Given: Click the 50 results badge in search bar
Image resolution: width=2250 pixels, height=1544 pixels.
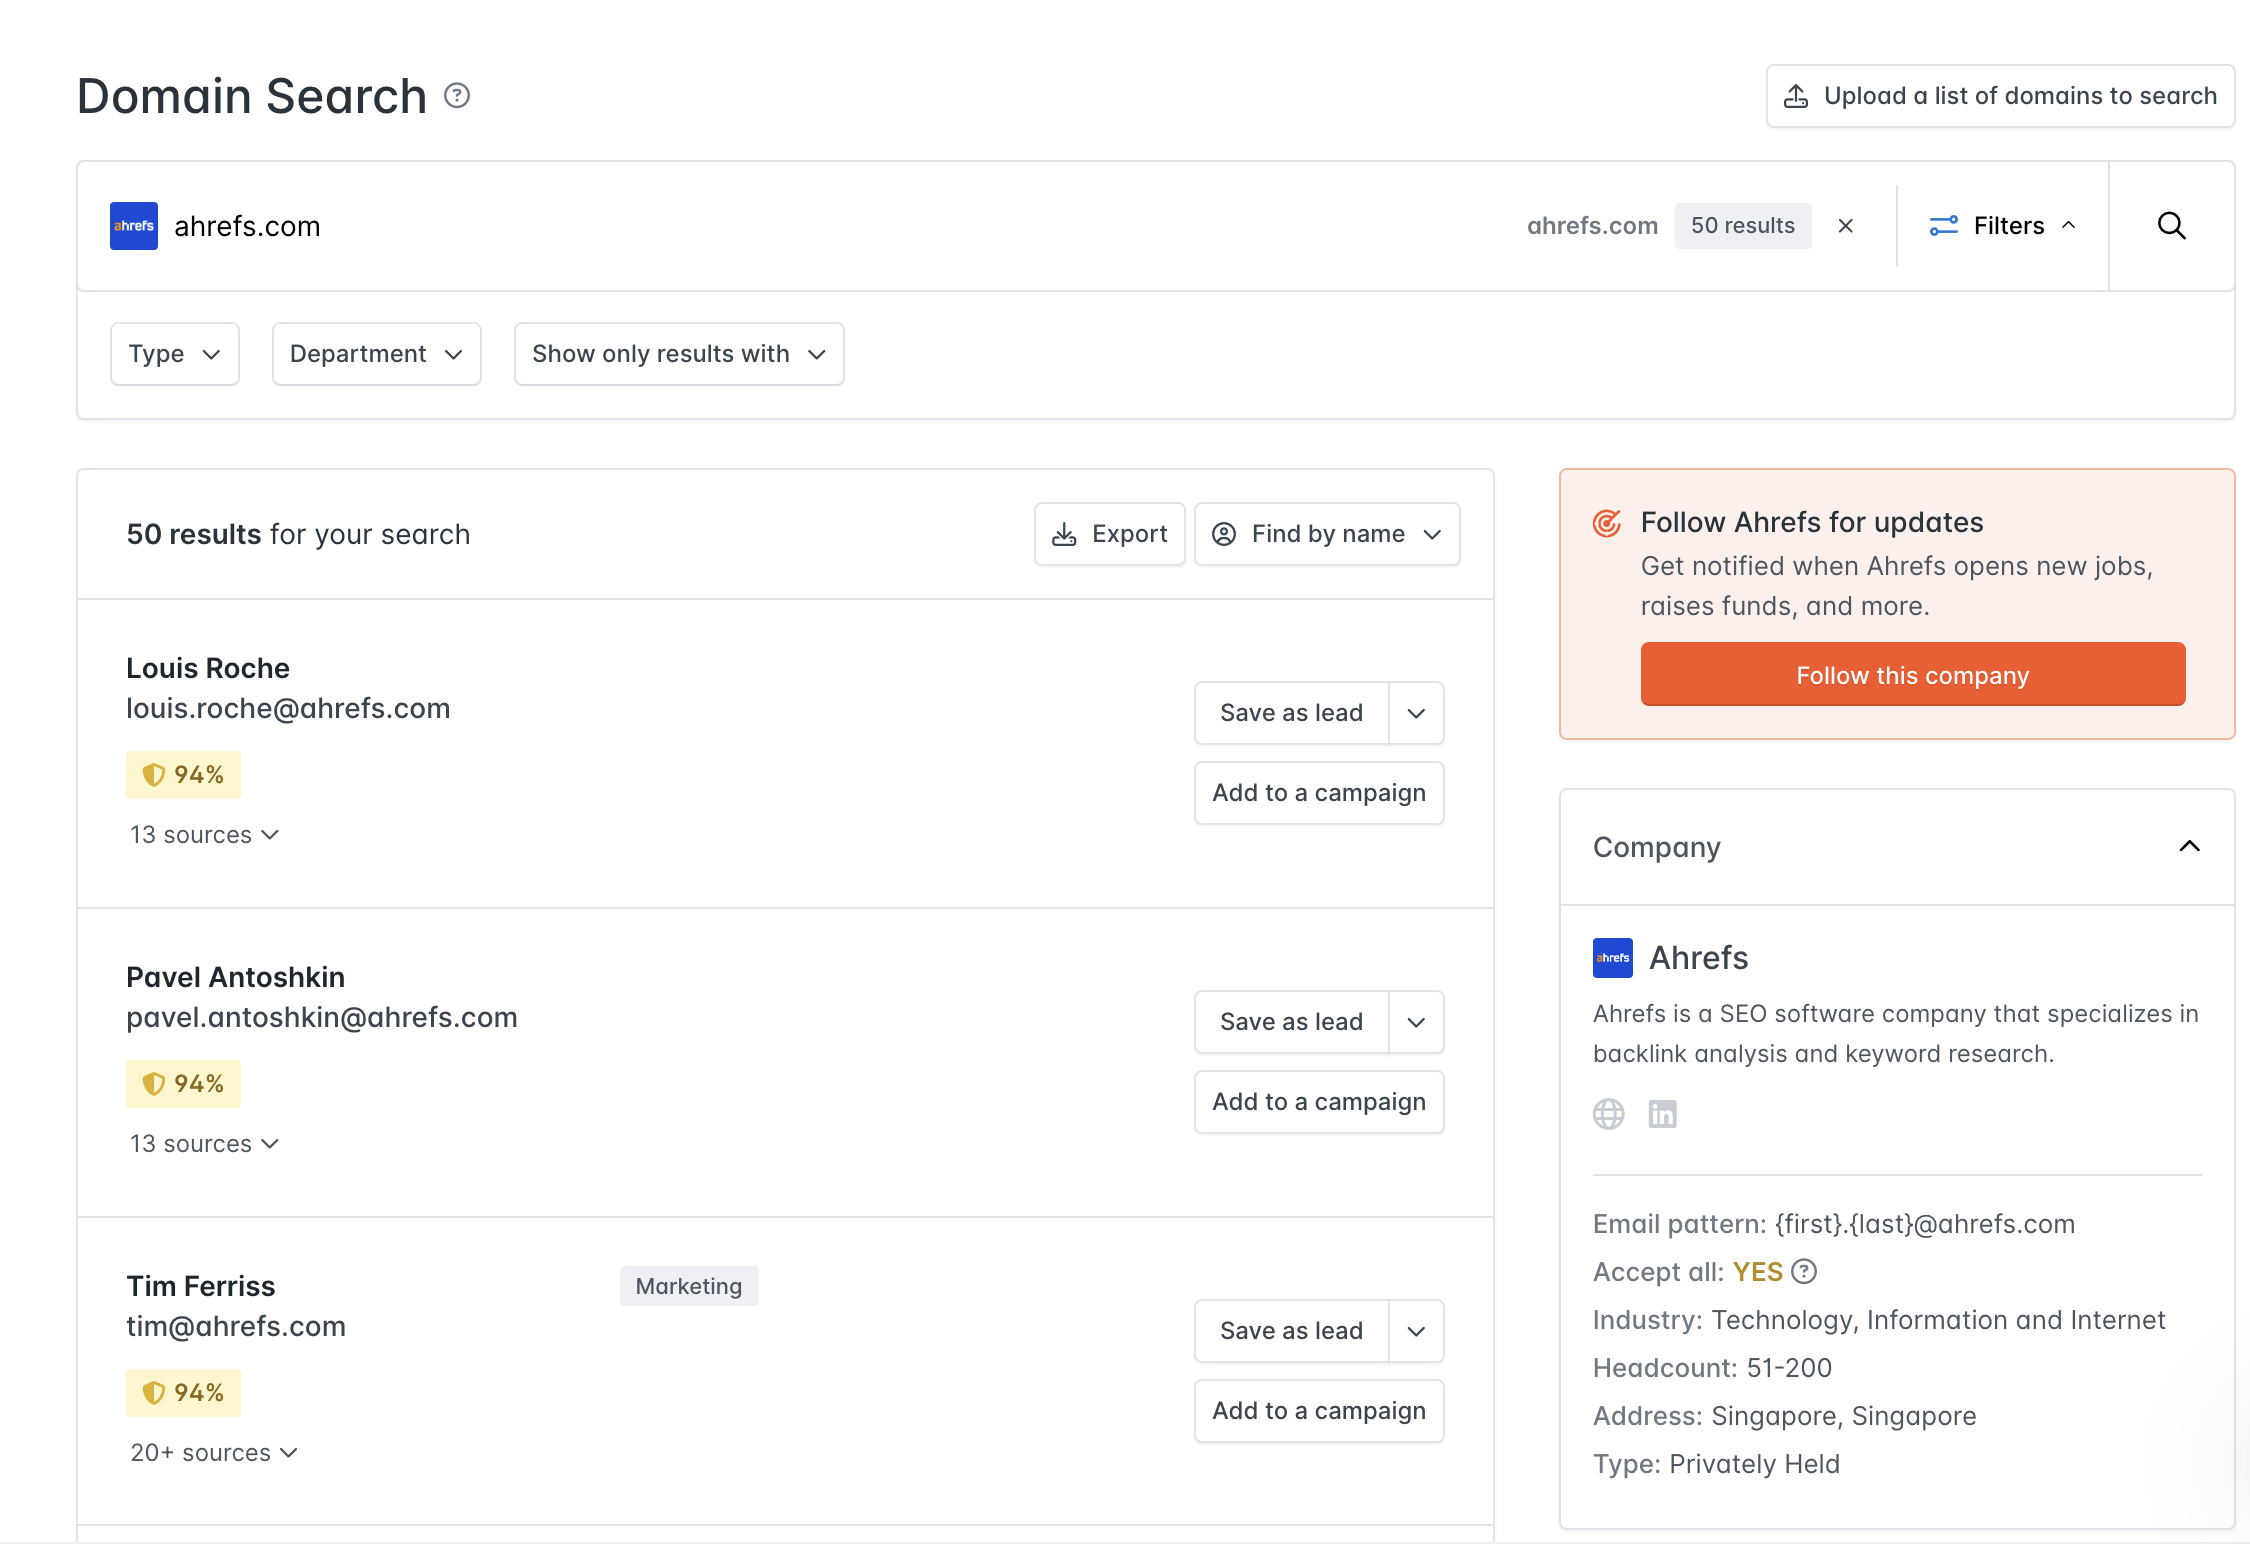Looking at the screenshot, I should 1743,226.
